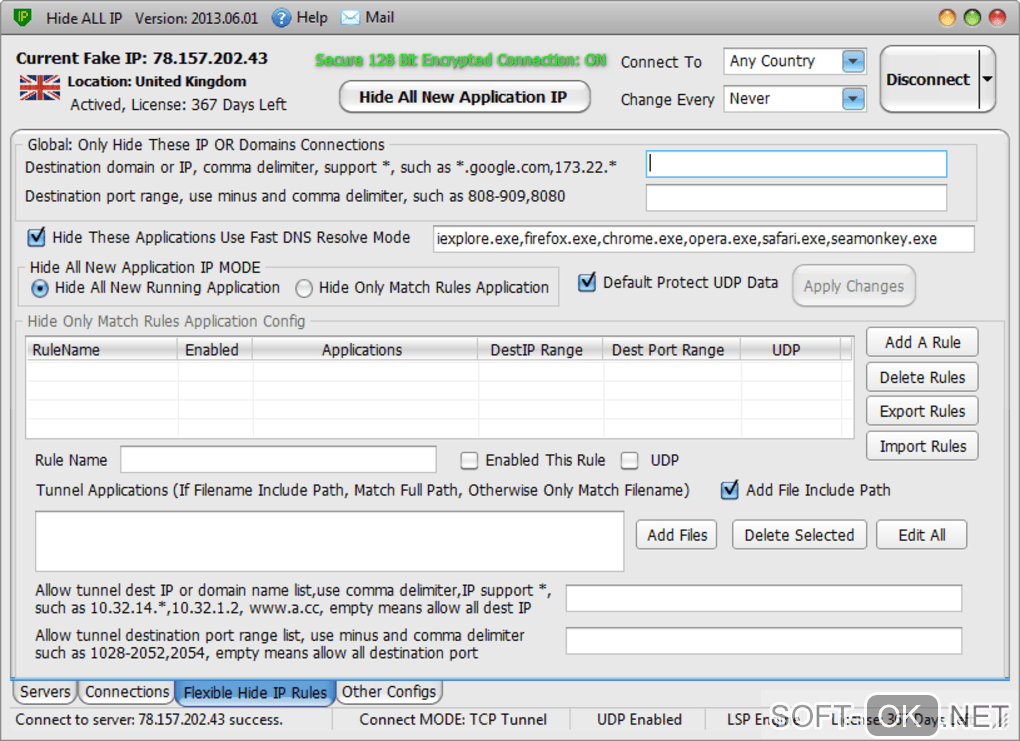This screenshot has width=1020, height=741.
Task: Click the Disconnect button
Action: point(928,79)
